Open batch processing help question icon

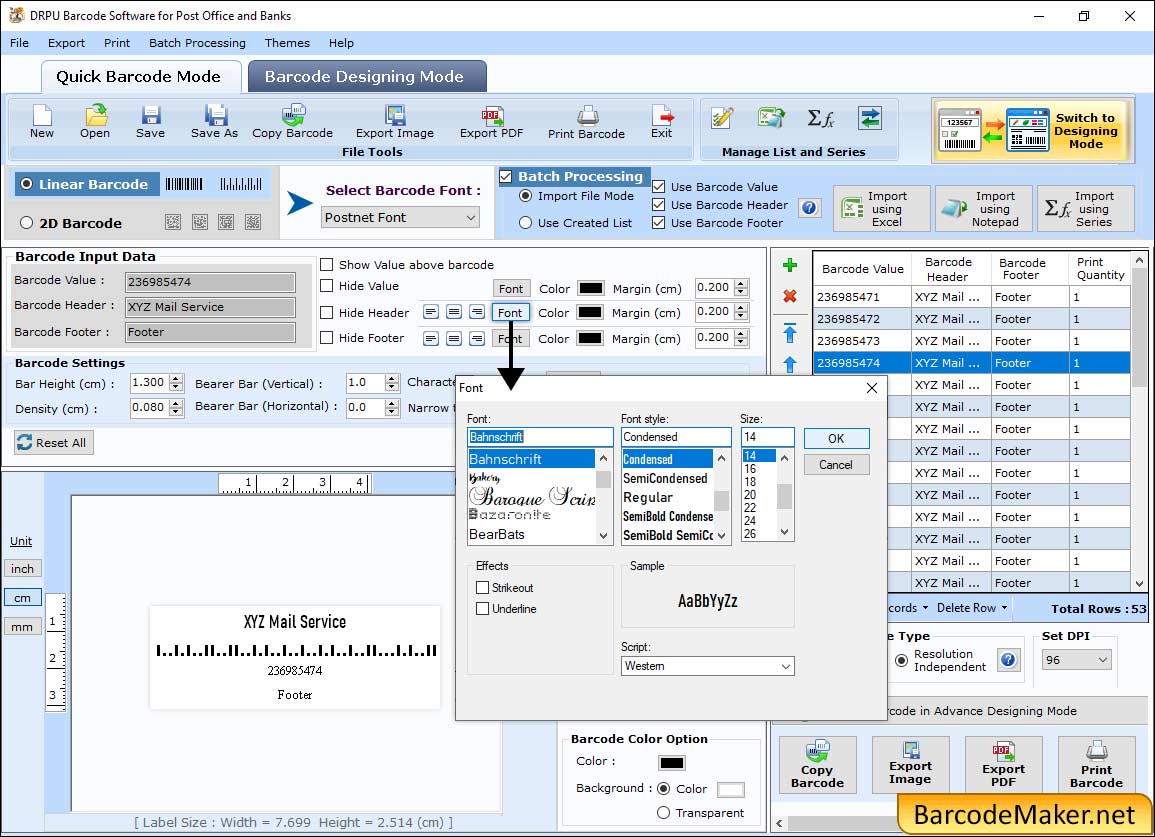coord(809,208)
